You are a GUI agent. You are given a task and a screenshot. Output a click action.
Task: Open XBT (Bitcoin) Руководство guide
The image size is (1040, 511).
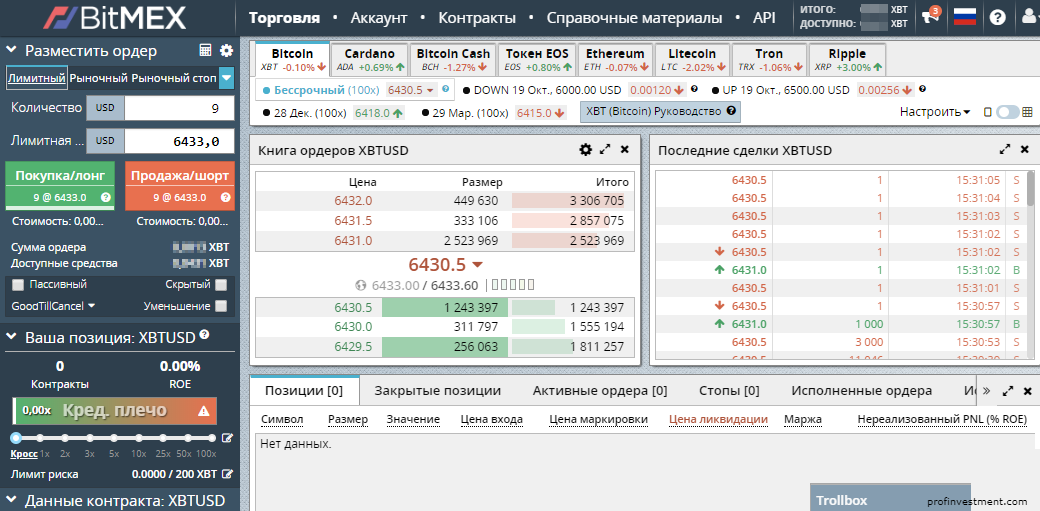[660, 112]
